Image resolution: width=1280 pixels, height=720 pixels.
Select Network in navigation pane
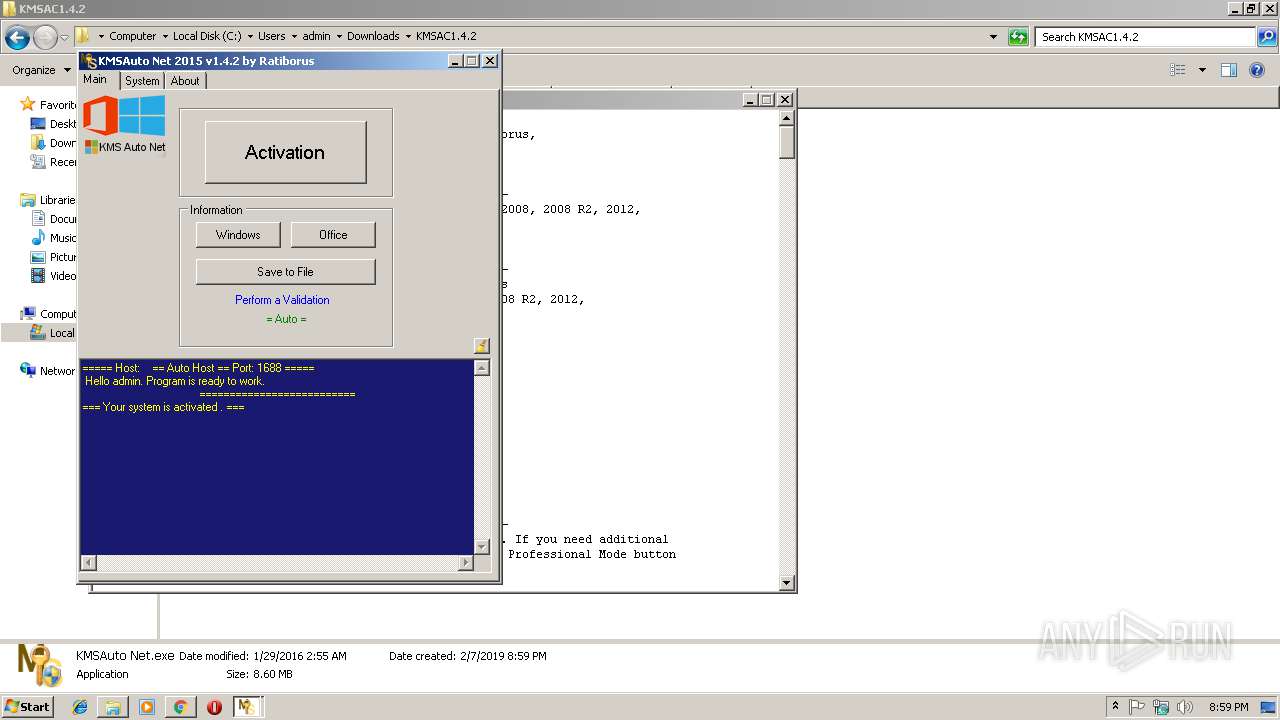pos(49,371)
